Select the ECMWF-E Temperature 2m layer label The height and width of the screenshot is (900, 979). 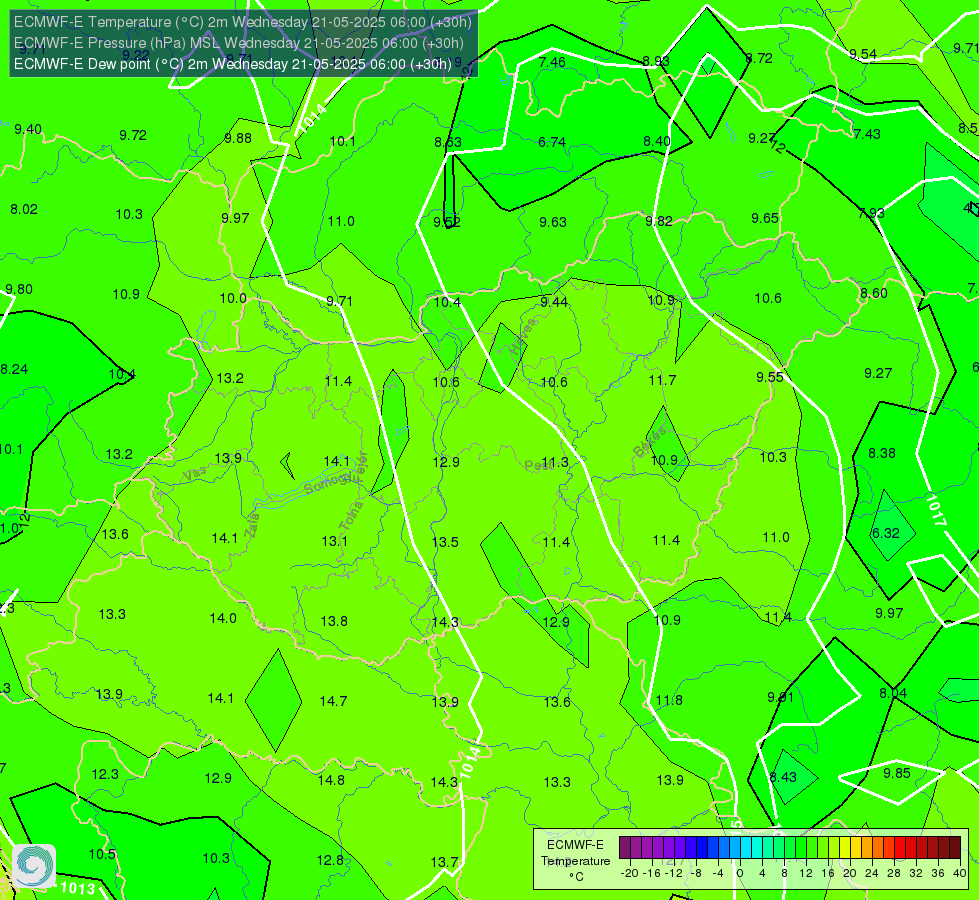[243, 22]
